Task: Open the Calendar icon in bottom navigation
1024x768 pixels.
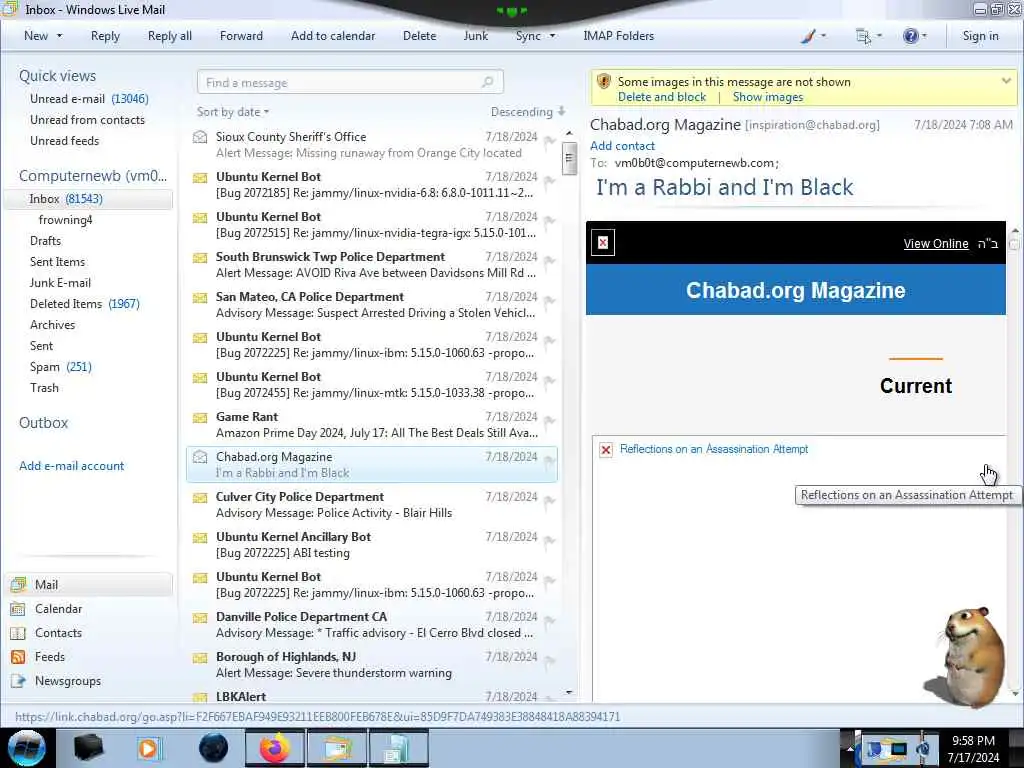Action: click(x=18, y=609)
